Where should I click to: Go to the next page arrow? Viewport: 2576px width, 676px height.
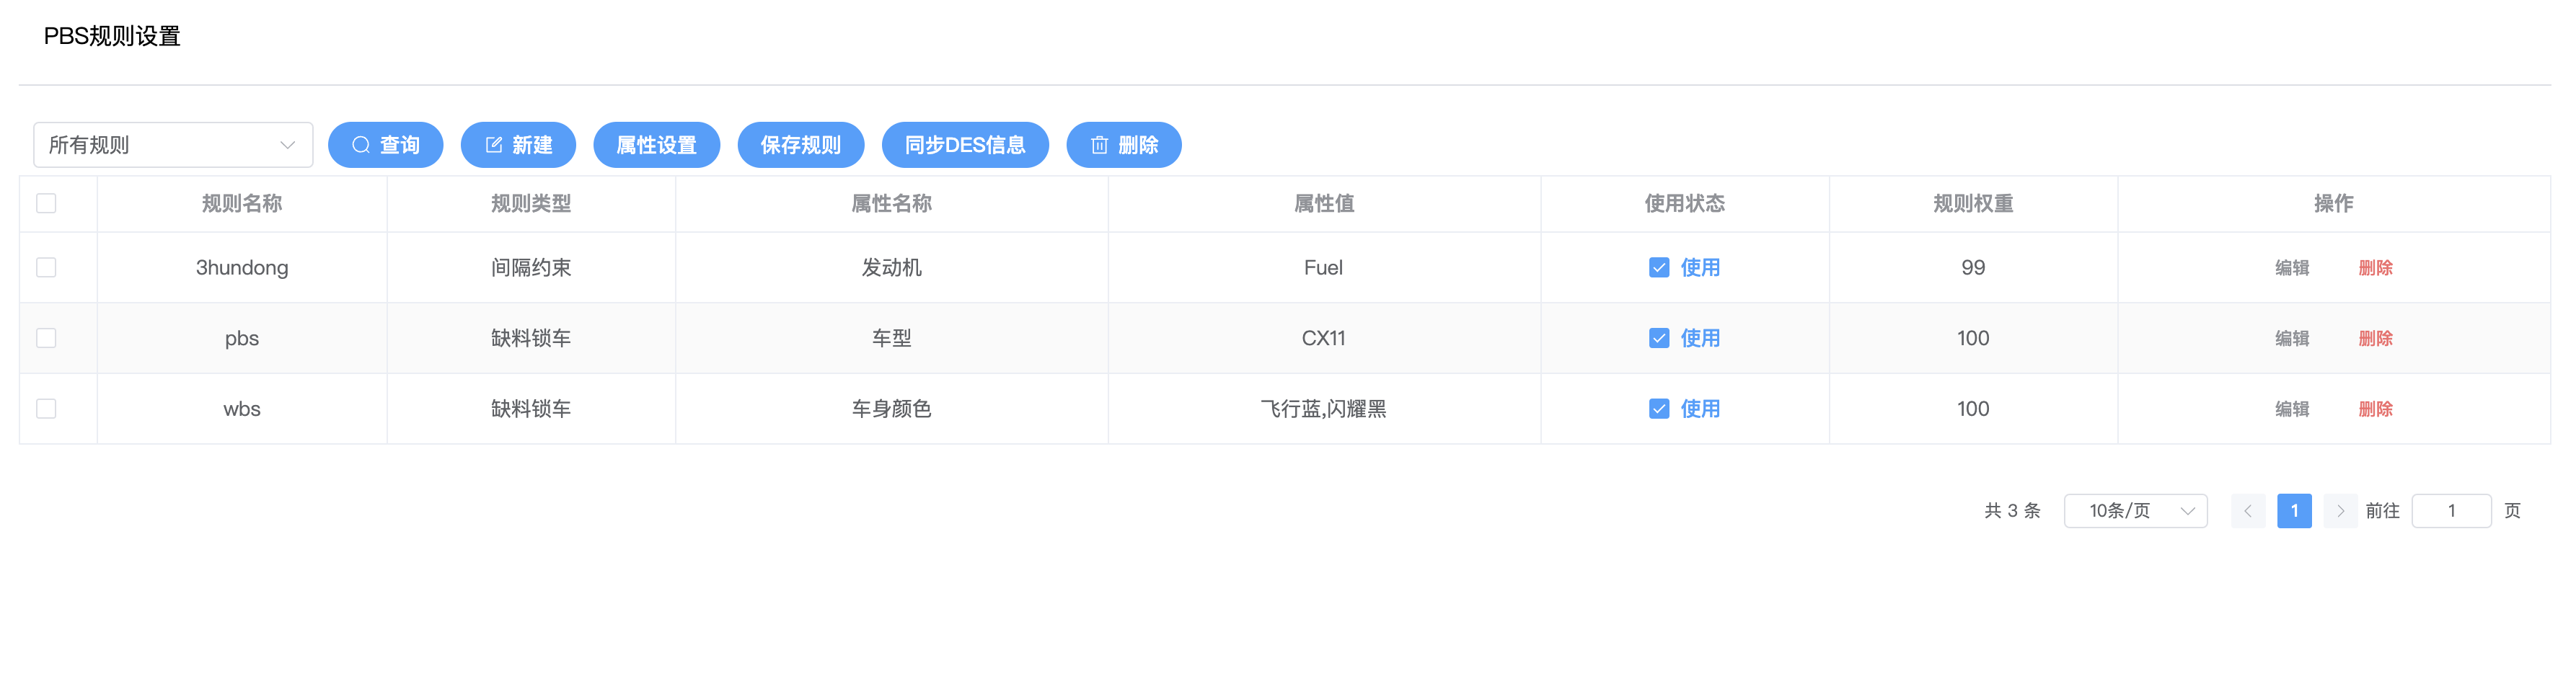pyautogui.click(x=2340, y=511)
